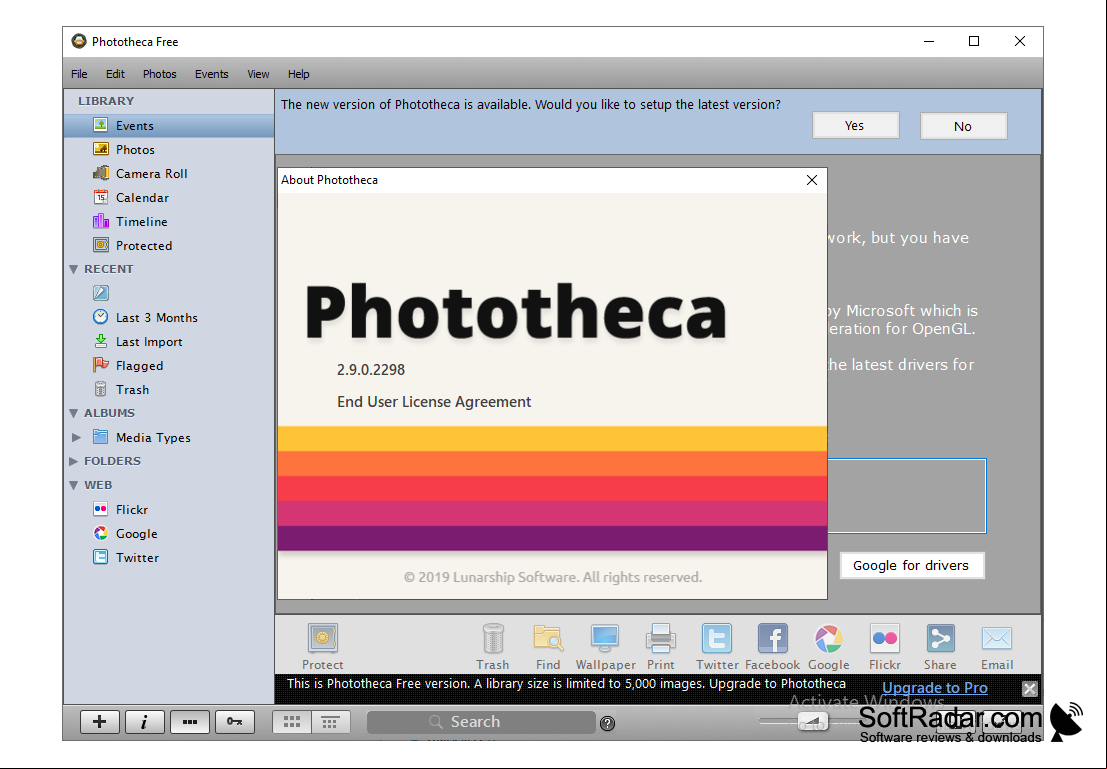The width and height of the screenshot is (1107, 769).
Task: Click the version number 2.9.0.2298
Action: click(371, 369)
